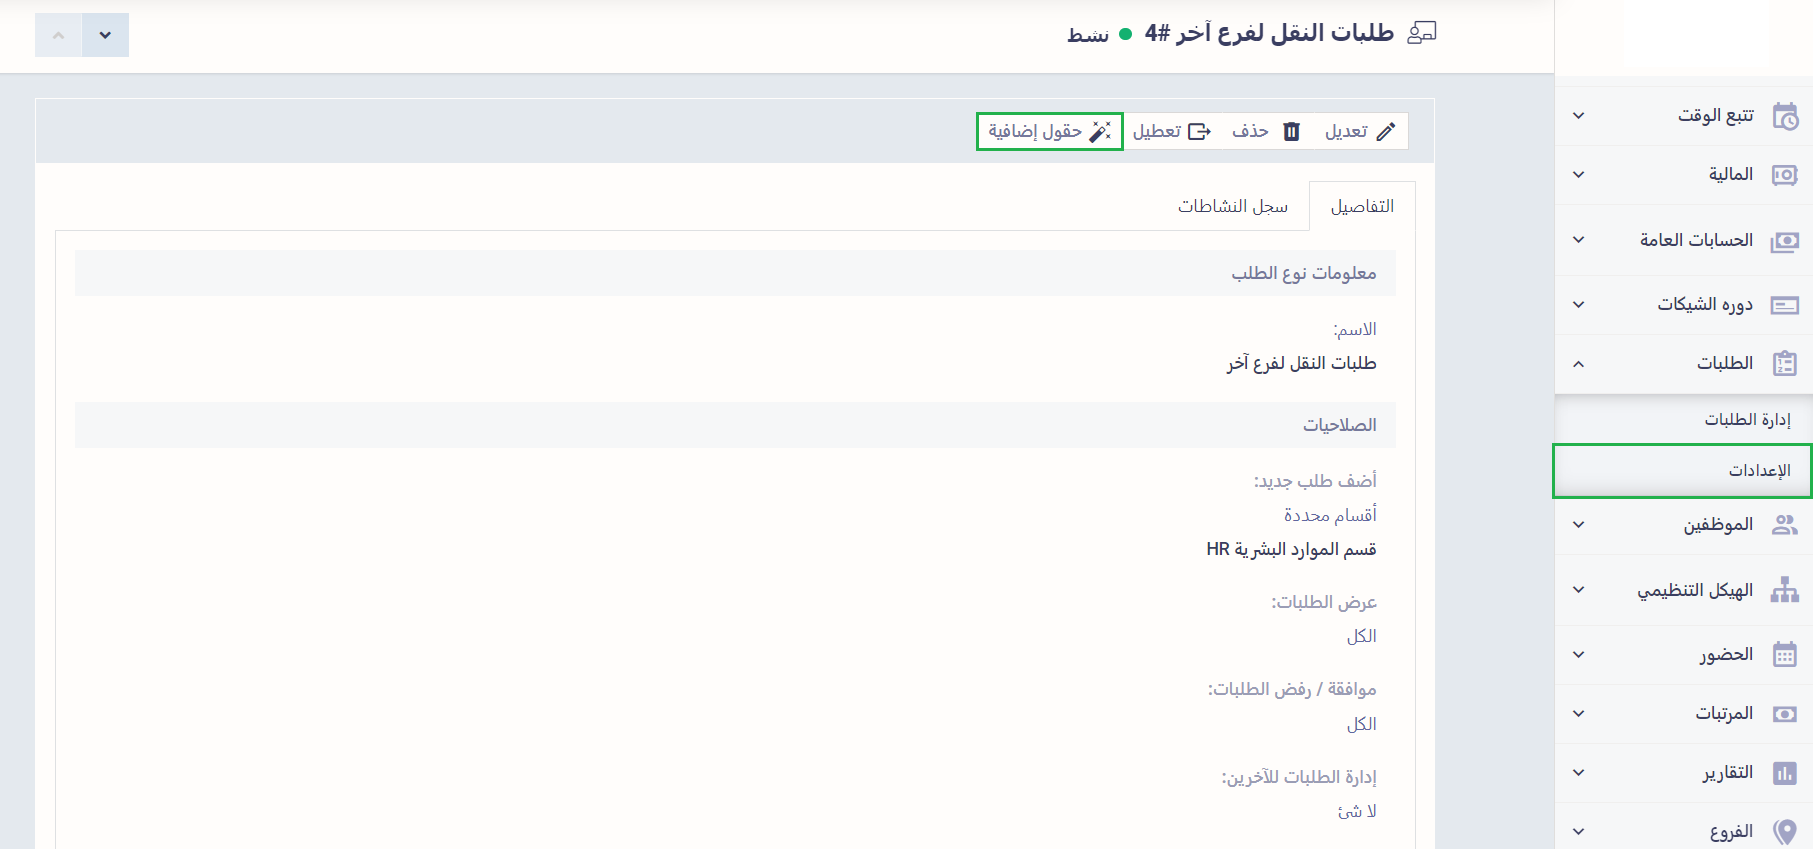Click the Time Tracking (تتبع الوقت) sidebar icon

1785,116
